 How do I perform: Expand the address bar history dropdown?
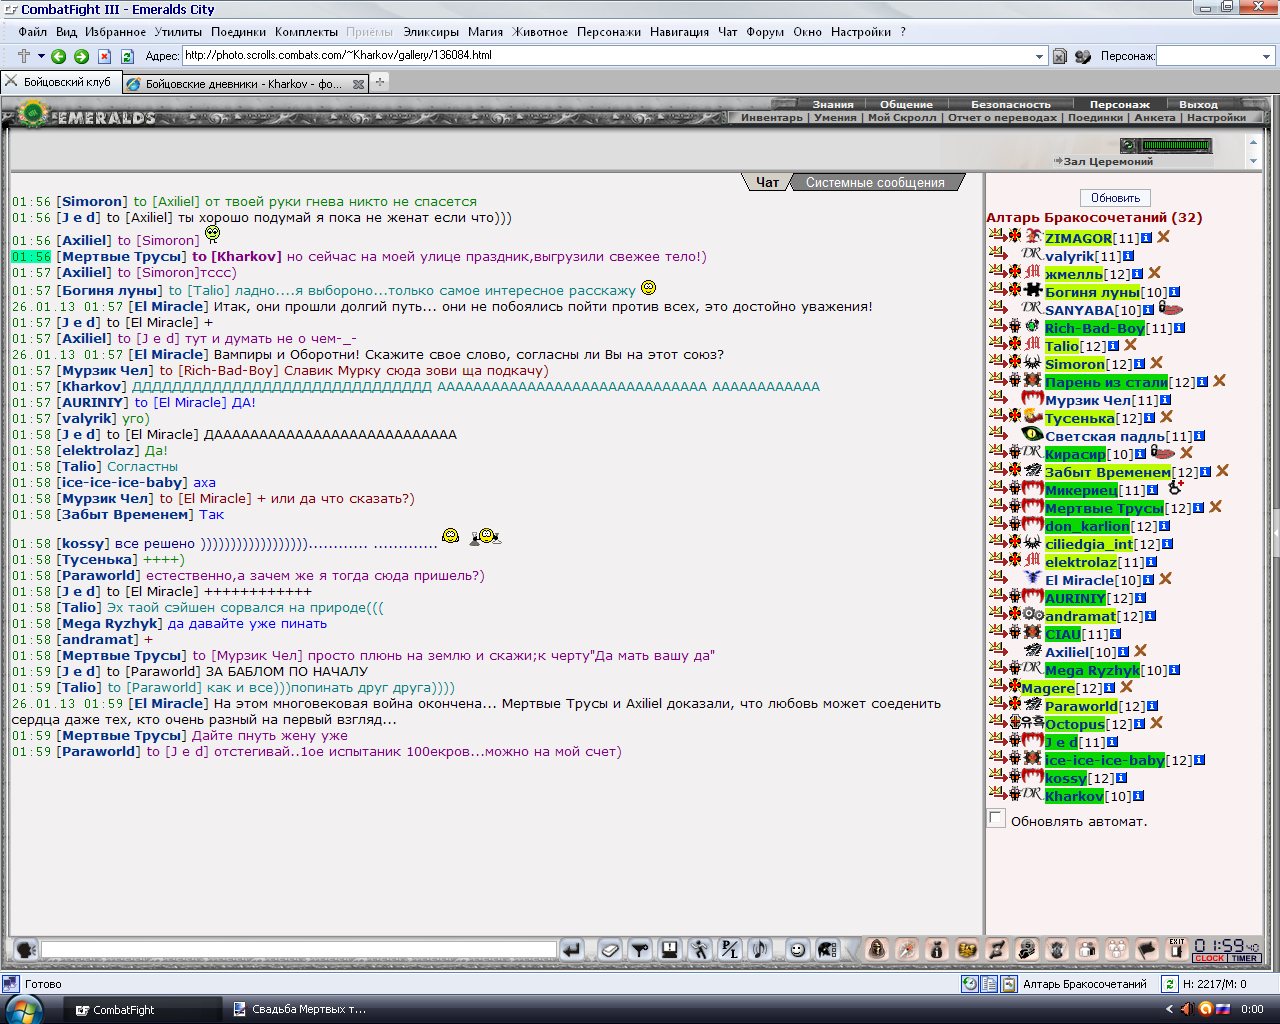(1040, 56)
